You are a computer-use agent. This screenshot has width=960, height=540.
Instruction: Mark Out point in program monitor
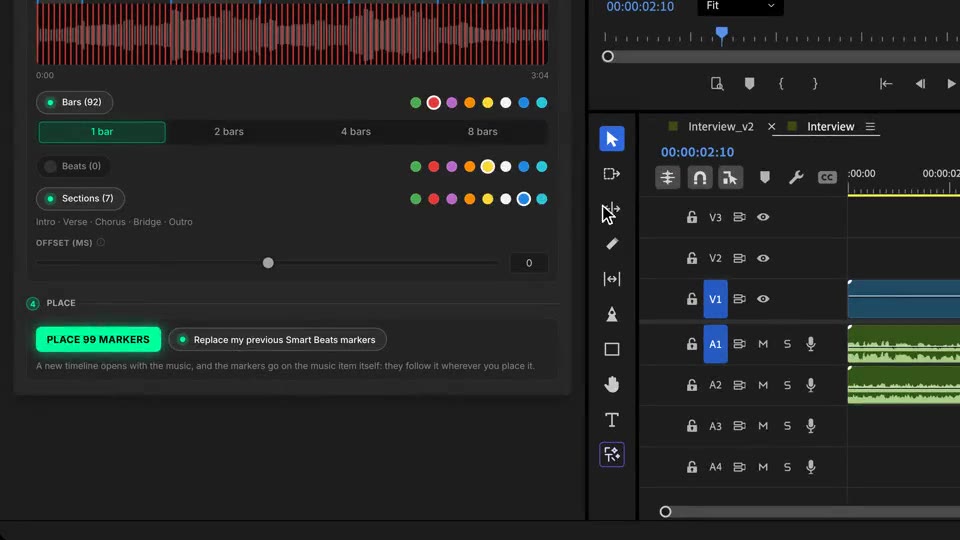tap(815, 84)
